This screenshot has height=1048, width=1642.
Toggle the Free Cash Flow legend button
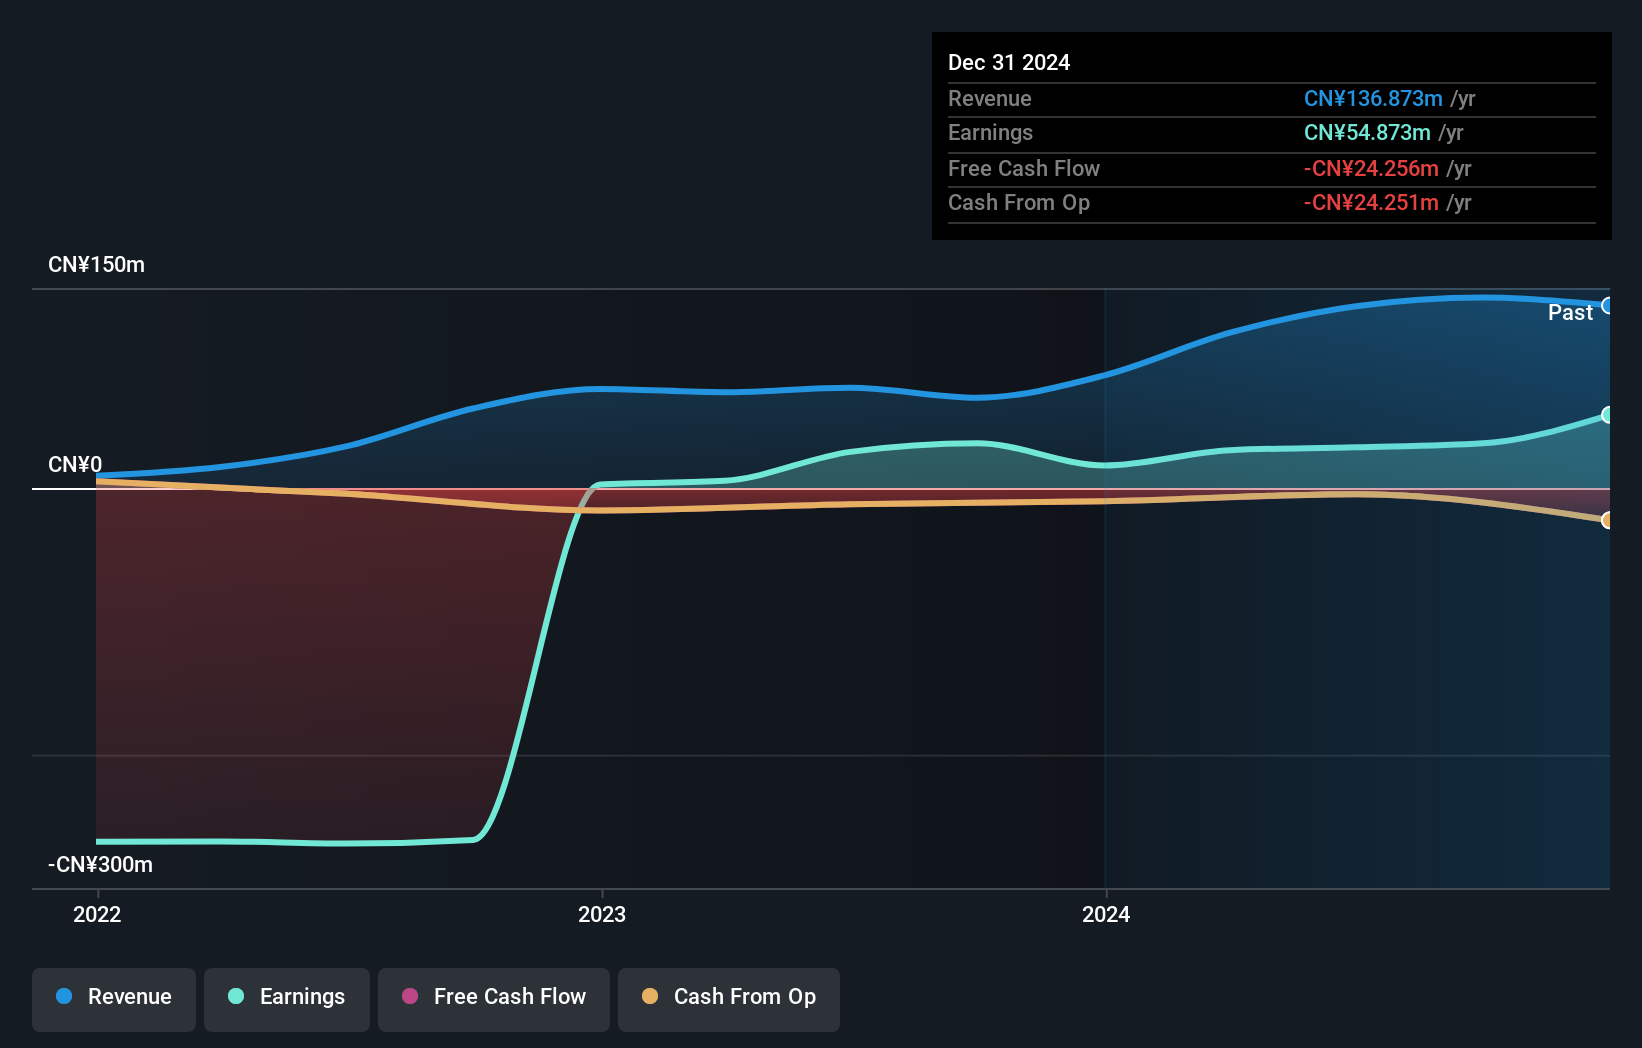click(494, 999)
